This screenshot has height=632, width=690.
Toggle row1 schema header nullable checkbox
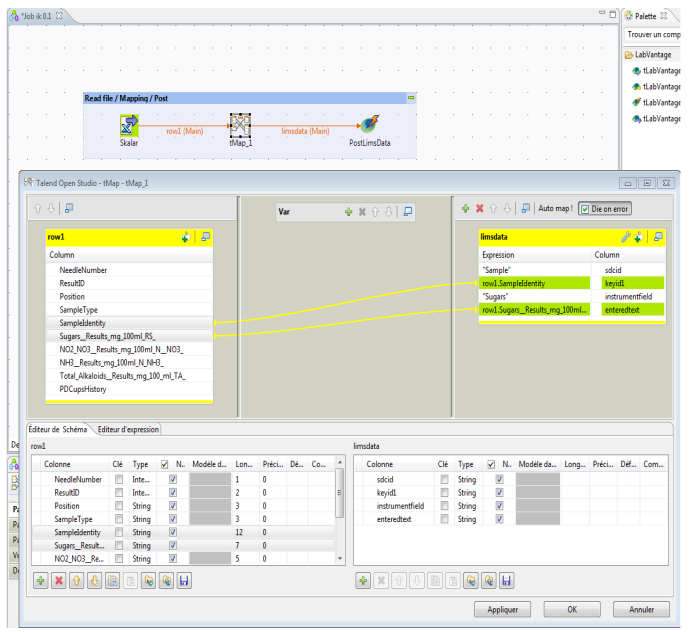coord(165,464)
